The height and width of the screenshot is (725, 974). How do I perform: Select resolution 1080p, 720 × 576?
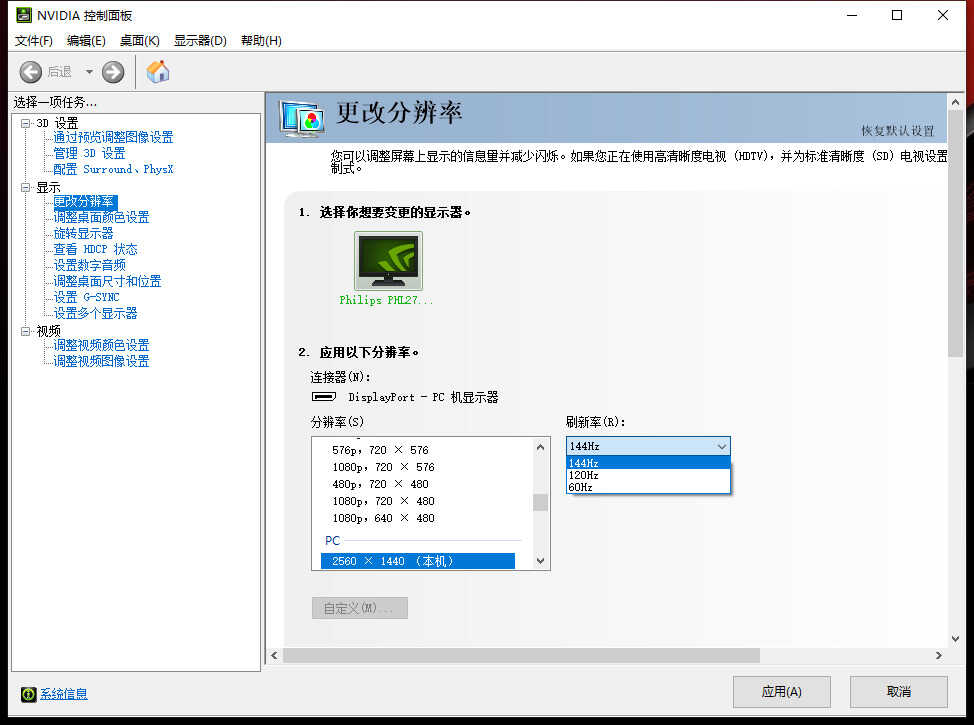pos(383,467)
